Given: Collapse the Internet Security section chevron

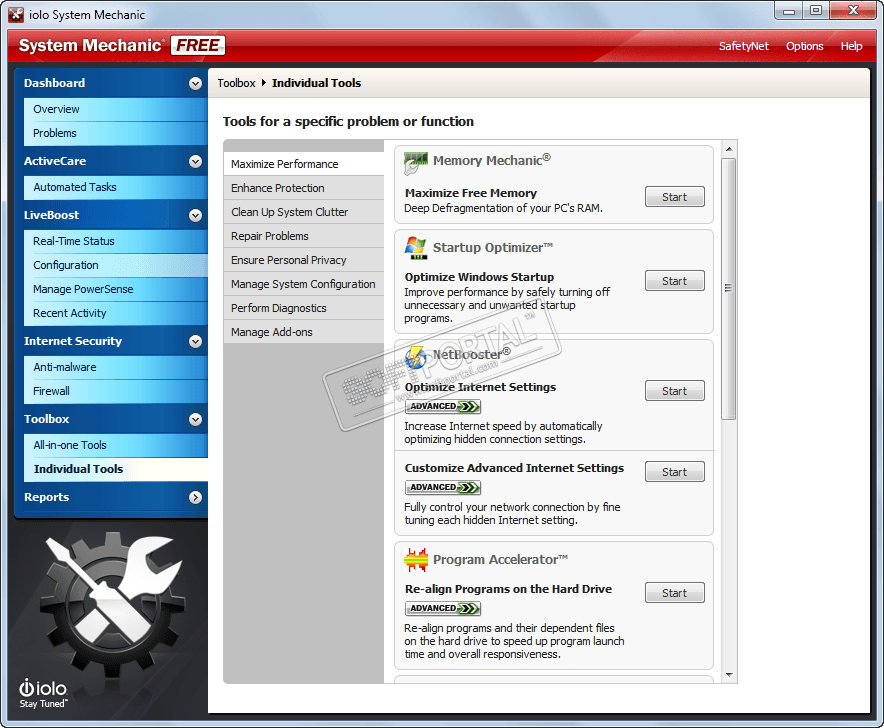Looking at the screenshot, I should pos(196,342).
